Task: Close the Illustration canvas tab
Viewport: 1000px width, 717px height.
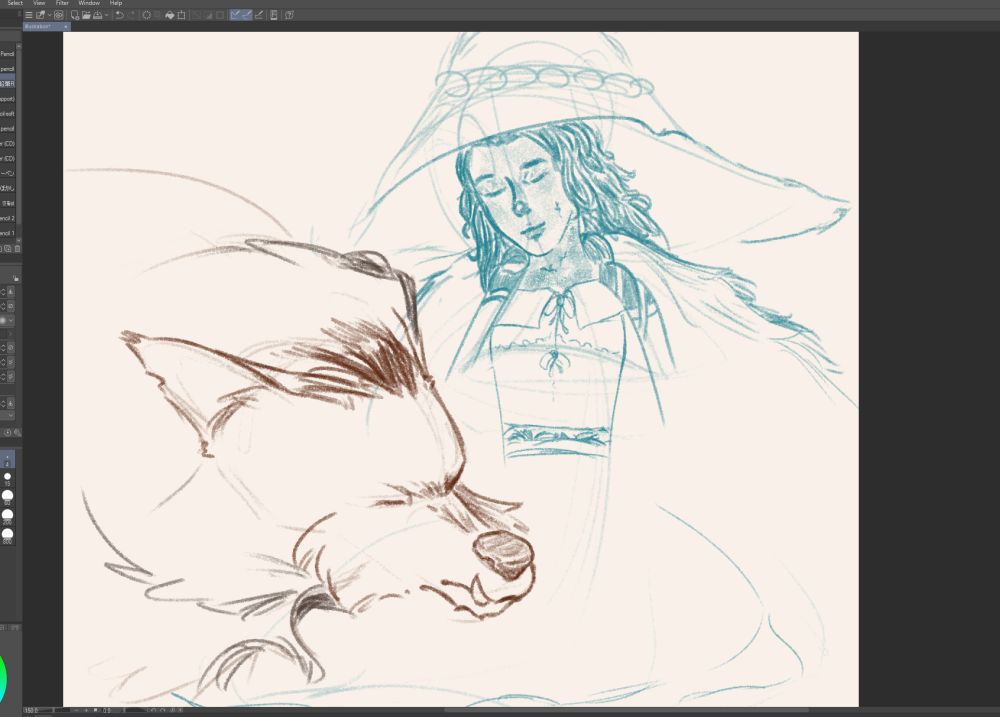Action: point(66,26)
